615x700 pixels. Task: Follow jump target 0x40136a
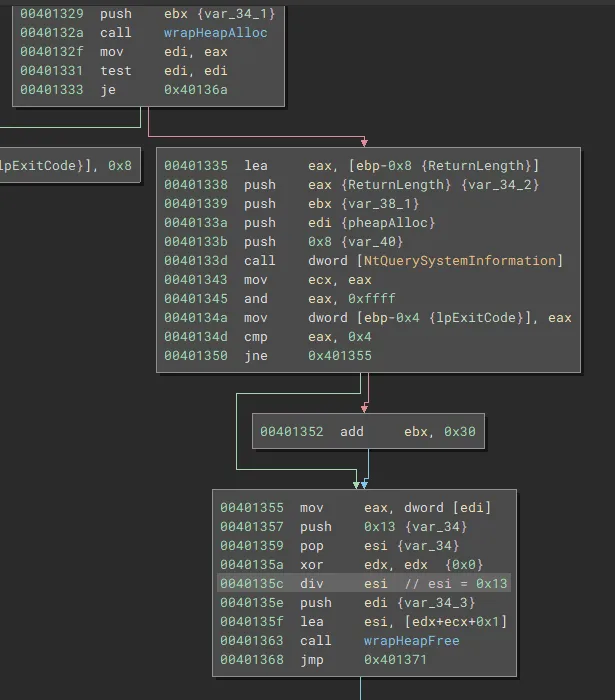(x=195, y=90)
